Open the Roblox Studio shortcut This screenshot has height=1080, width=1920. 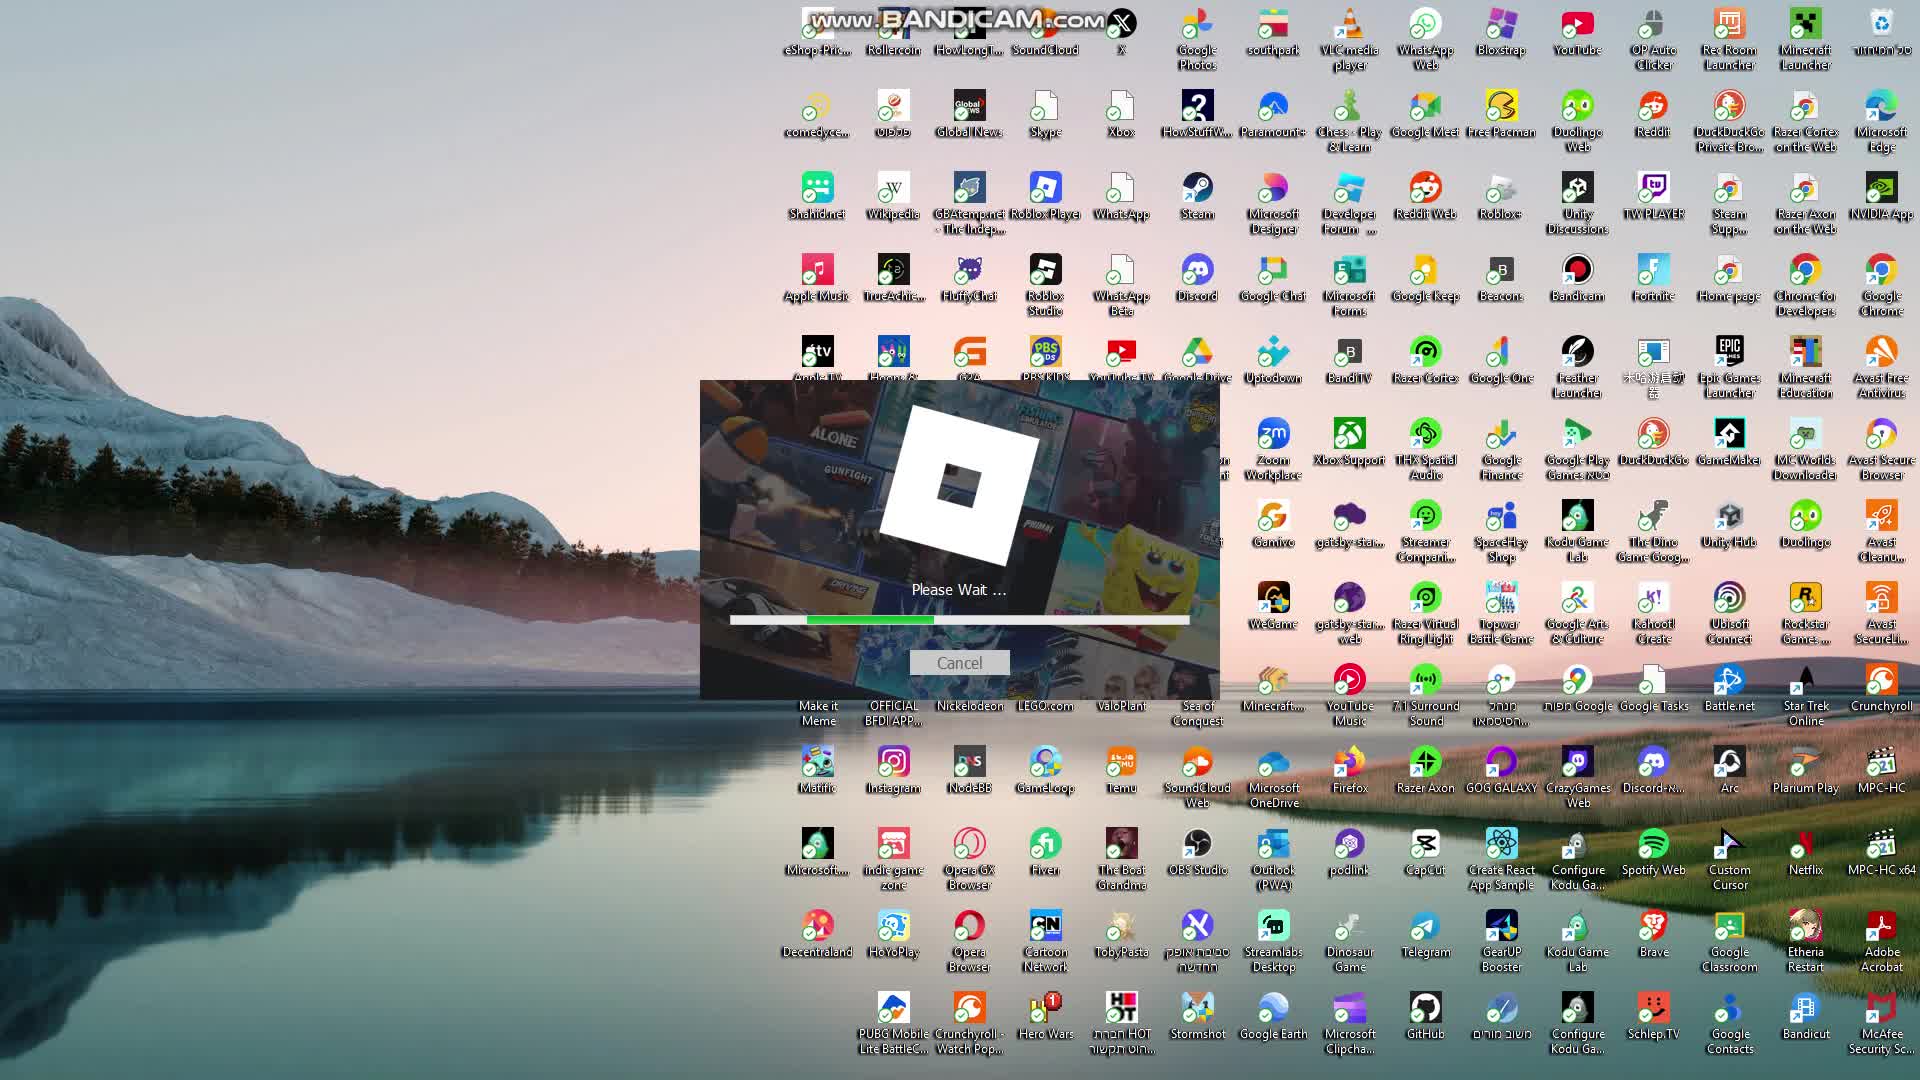pyautogui.click(x=1045, y=271)
